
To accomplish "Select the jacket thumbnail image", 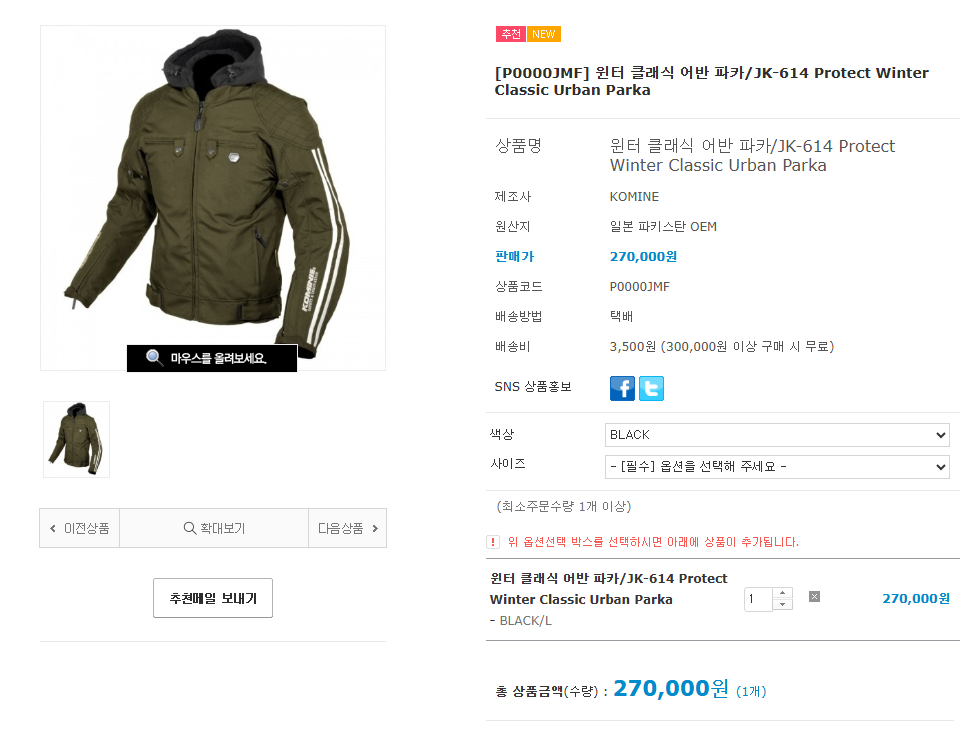I will click(x=77, y=439).
